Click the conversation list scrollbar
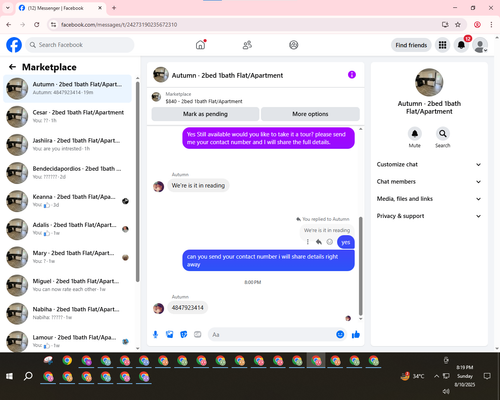The height and width of the screenshot is (400, 500). tap(137, 182)
